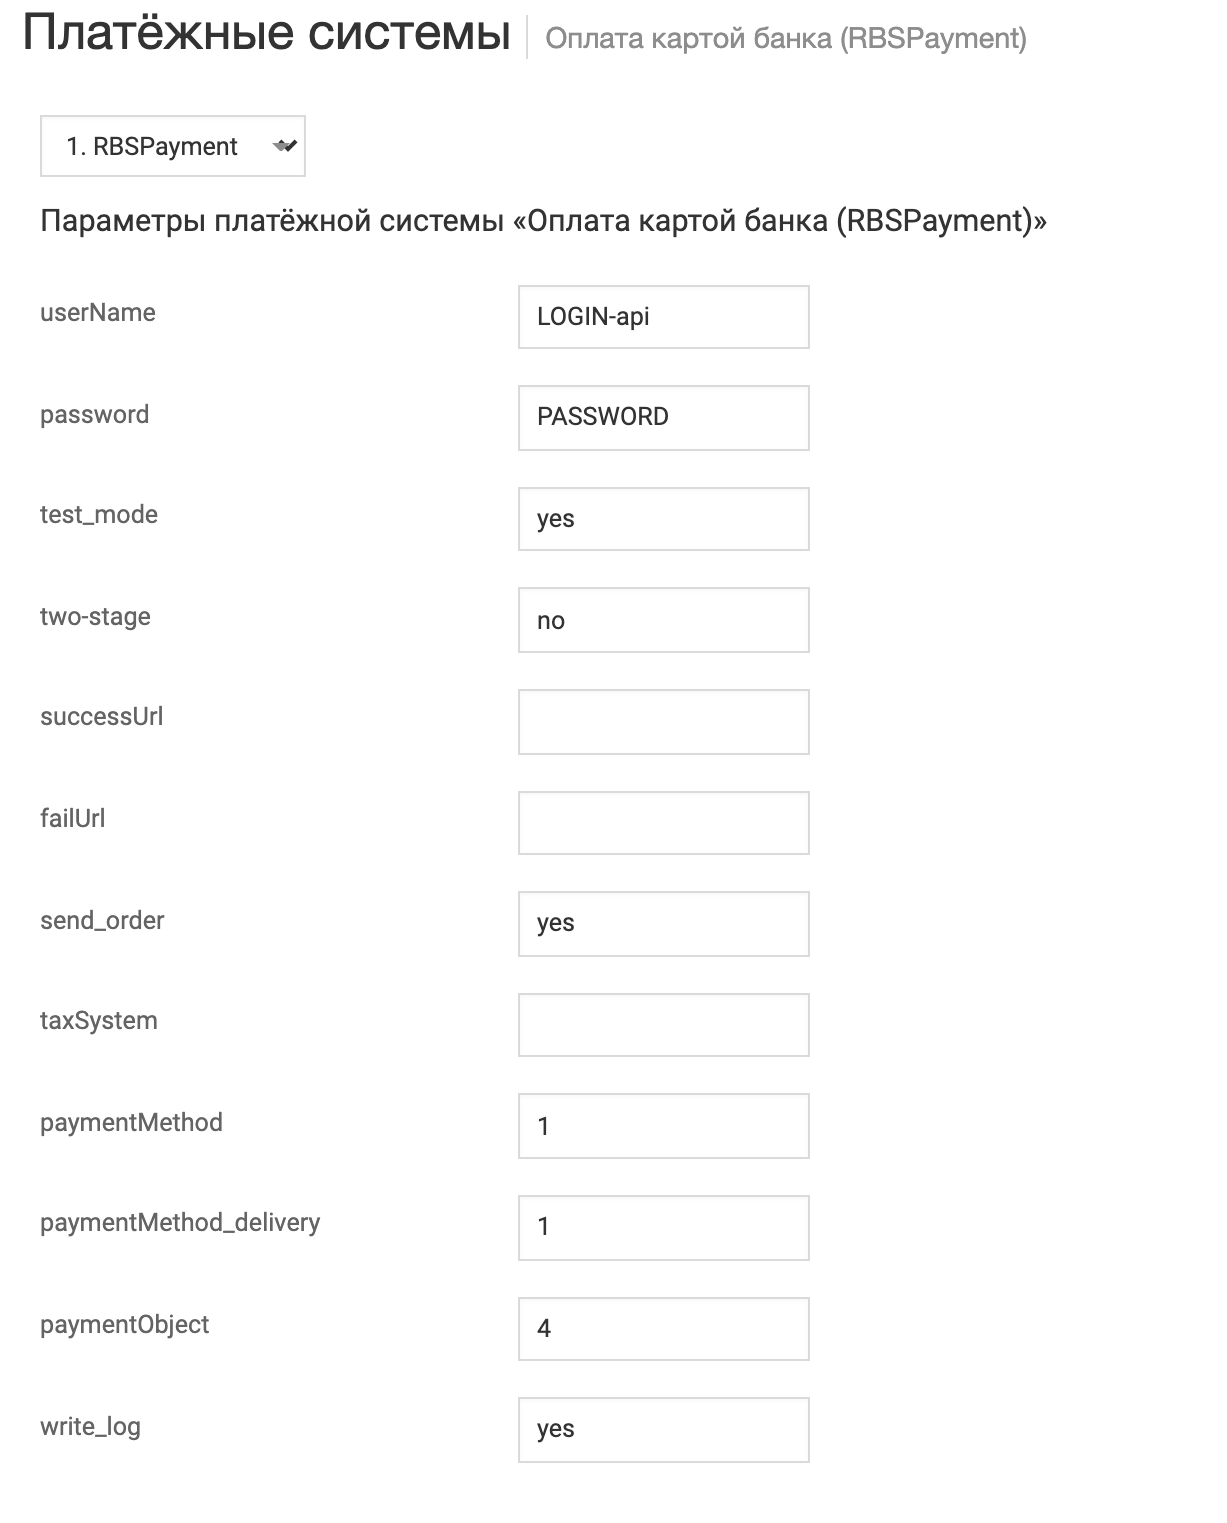The width and height of the screenshot is (1227, 1523).
Task: Click the userName label text
Action: pyautogui.click(x=98, y=313)
